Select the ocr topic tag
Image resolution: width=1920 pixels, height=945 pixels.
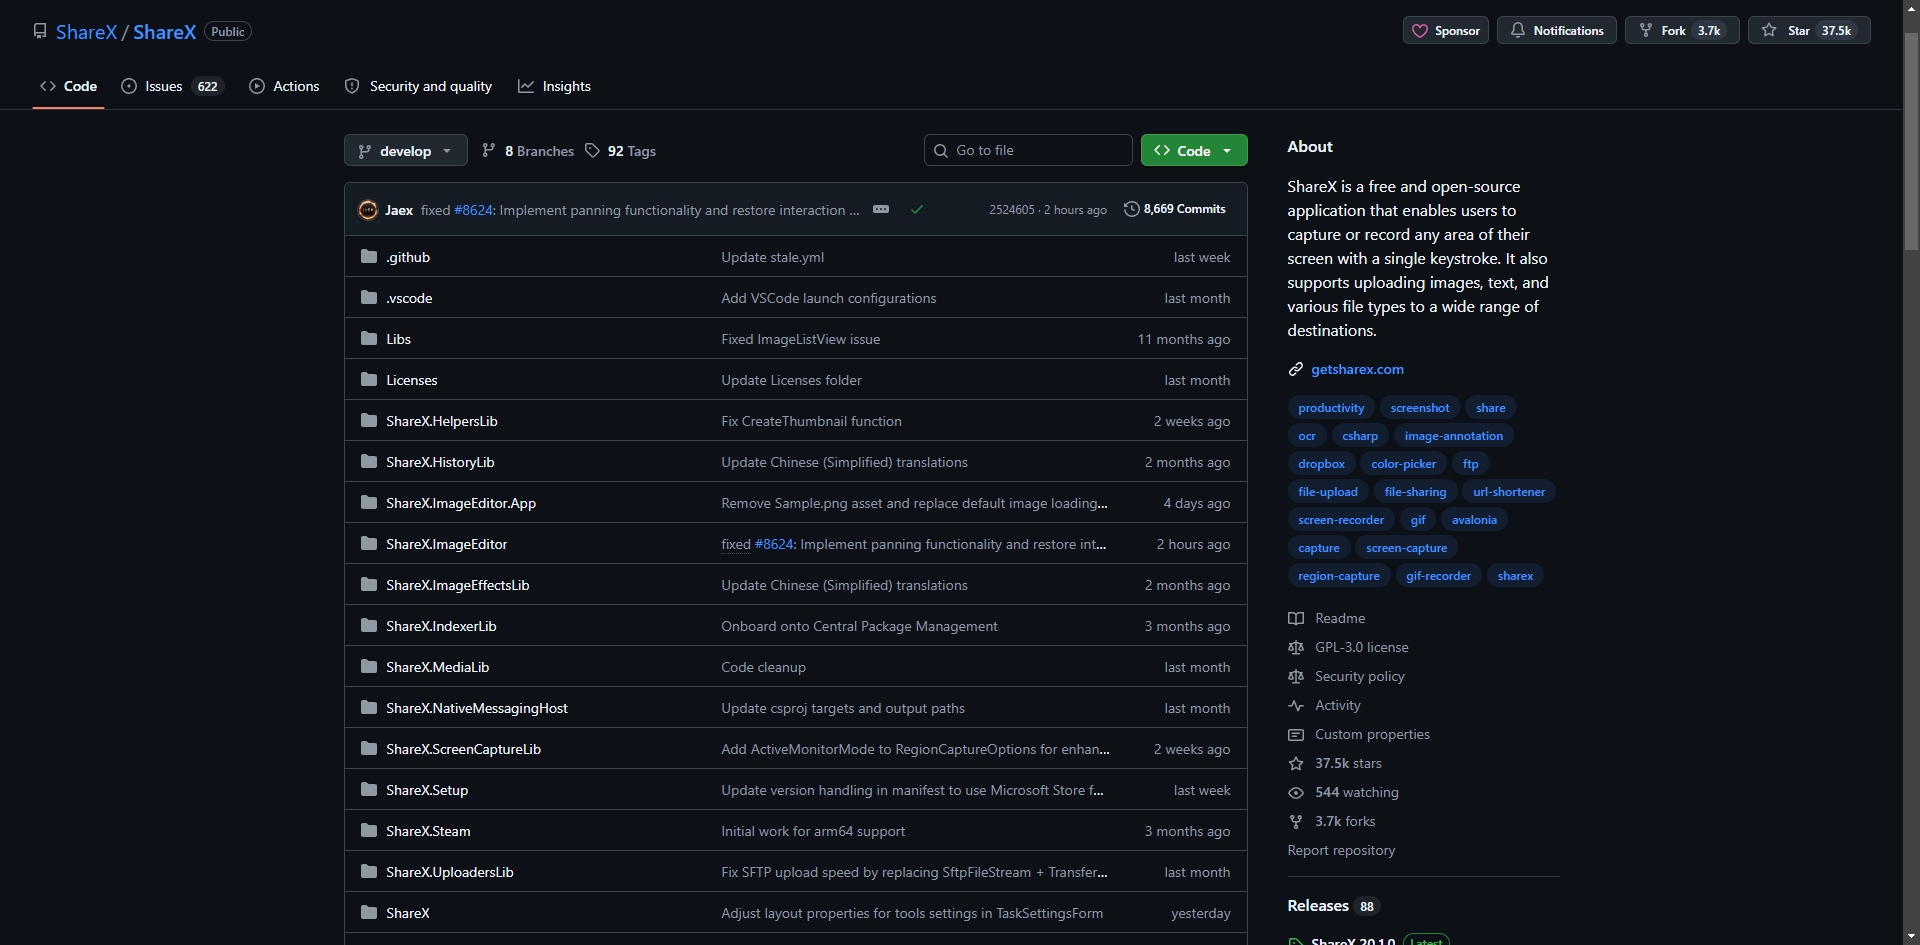(x=1307, y=436)
